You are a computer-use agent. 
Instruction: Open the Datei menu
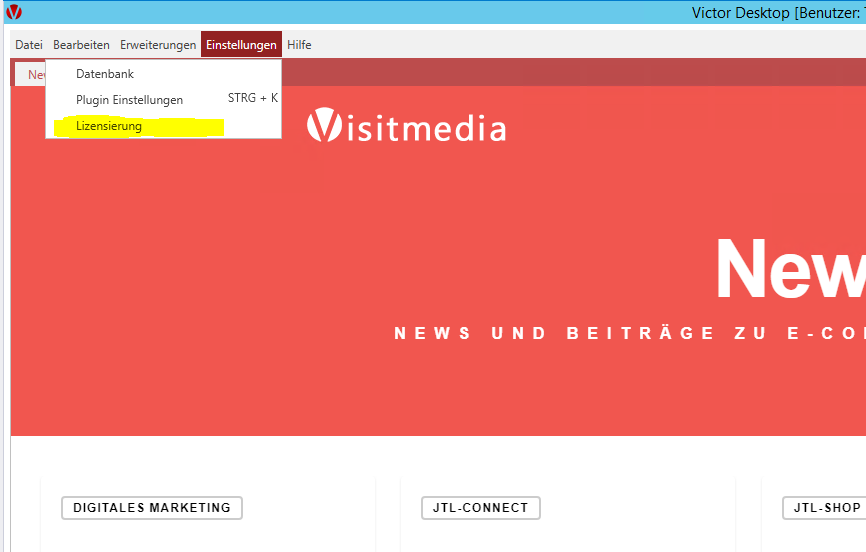coord(29,45)
